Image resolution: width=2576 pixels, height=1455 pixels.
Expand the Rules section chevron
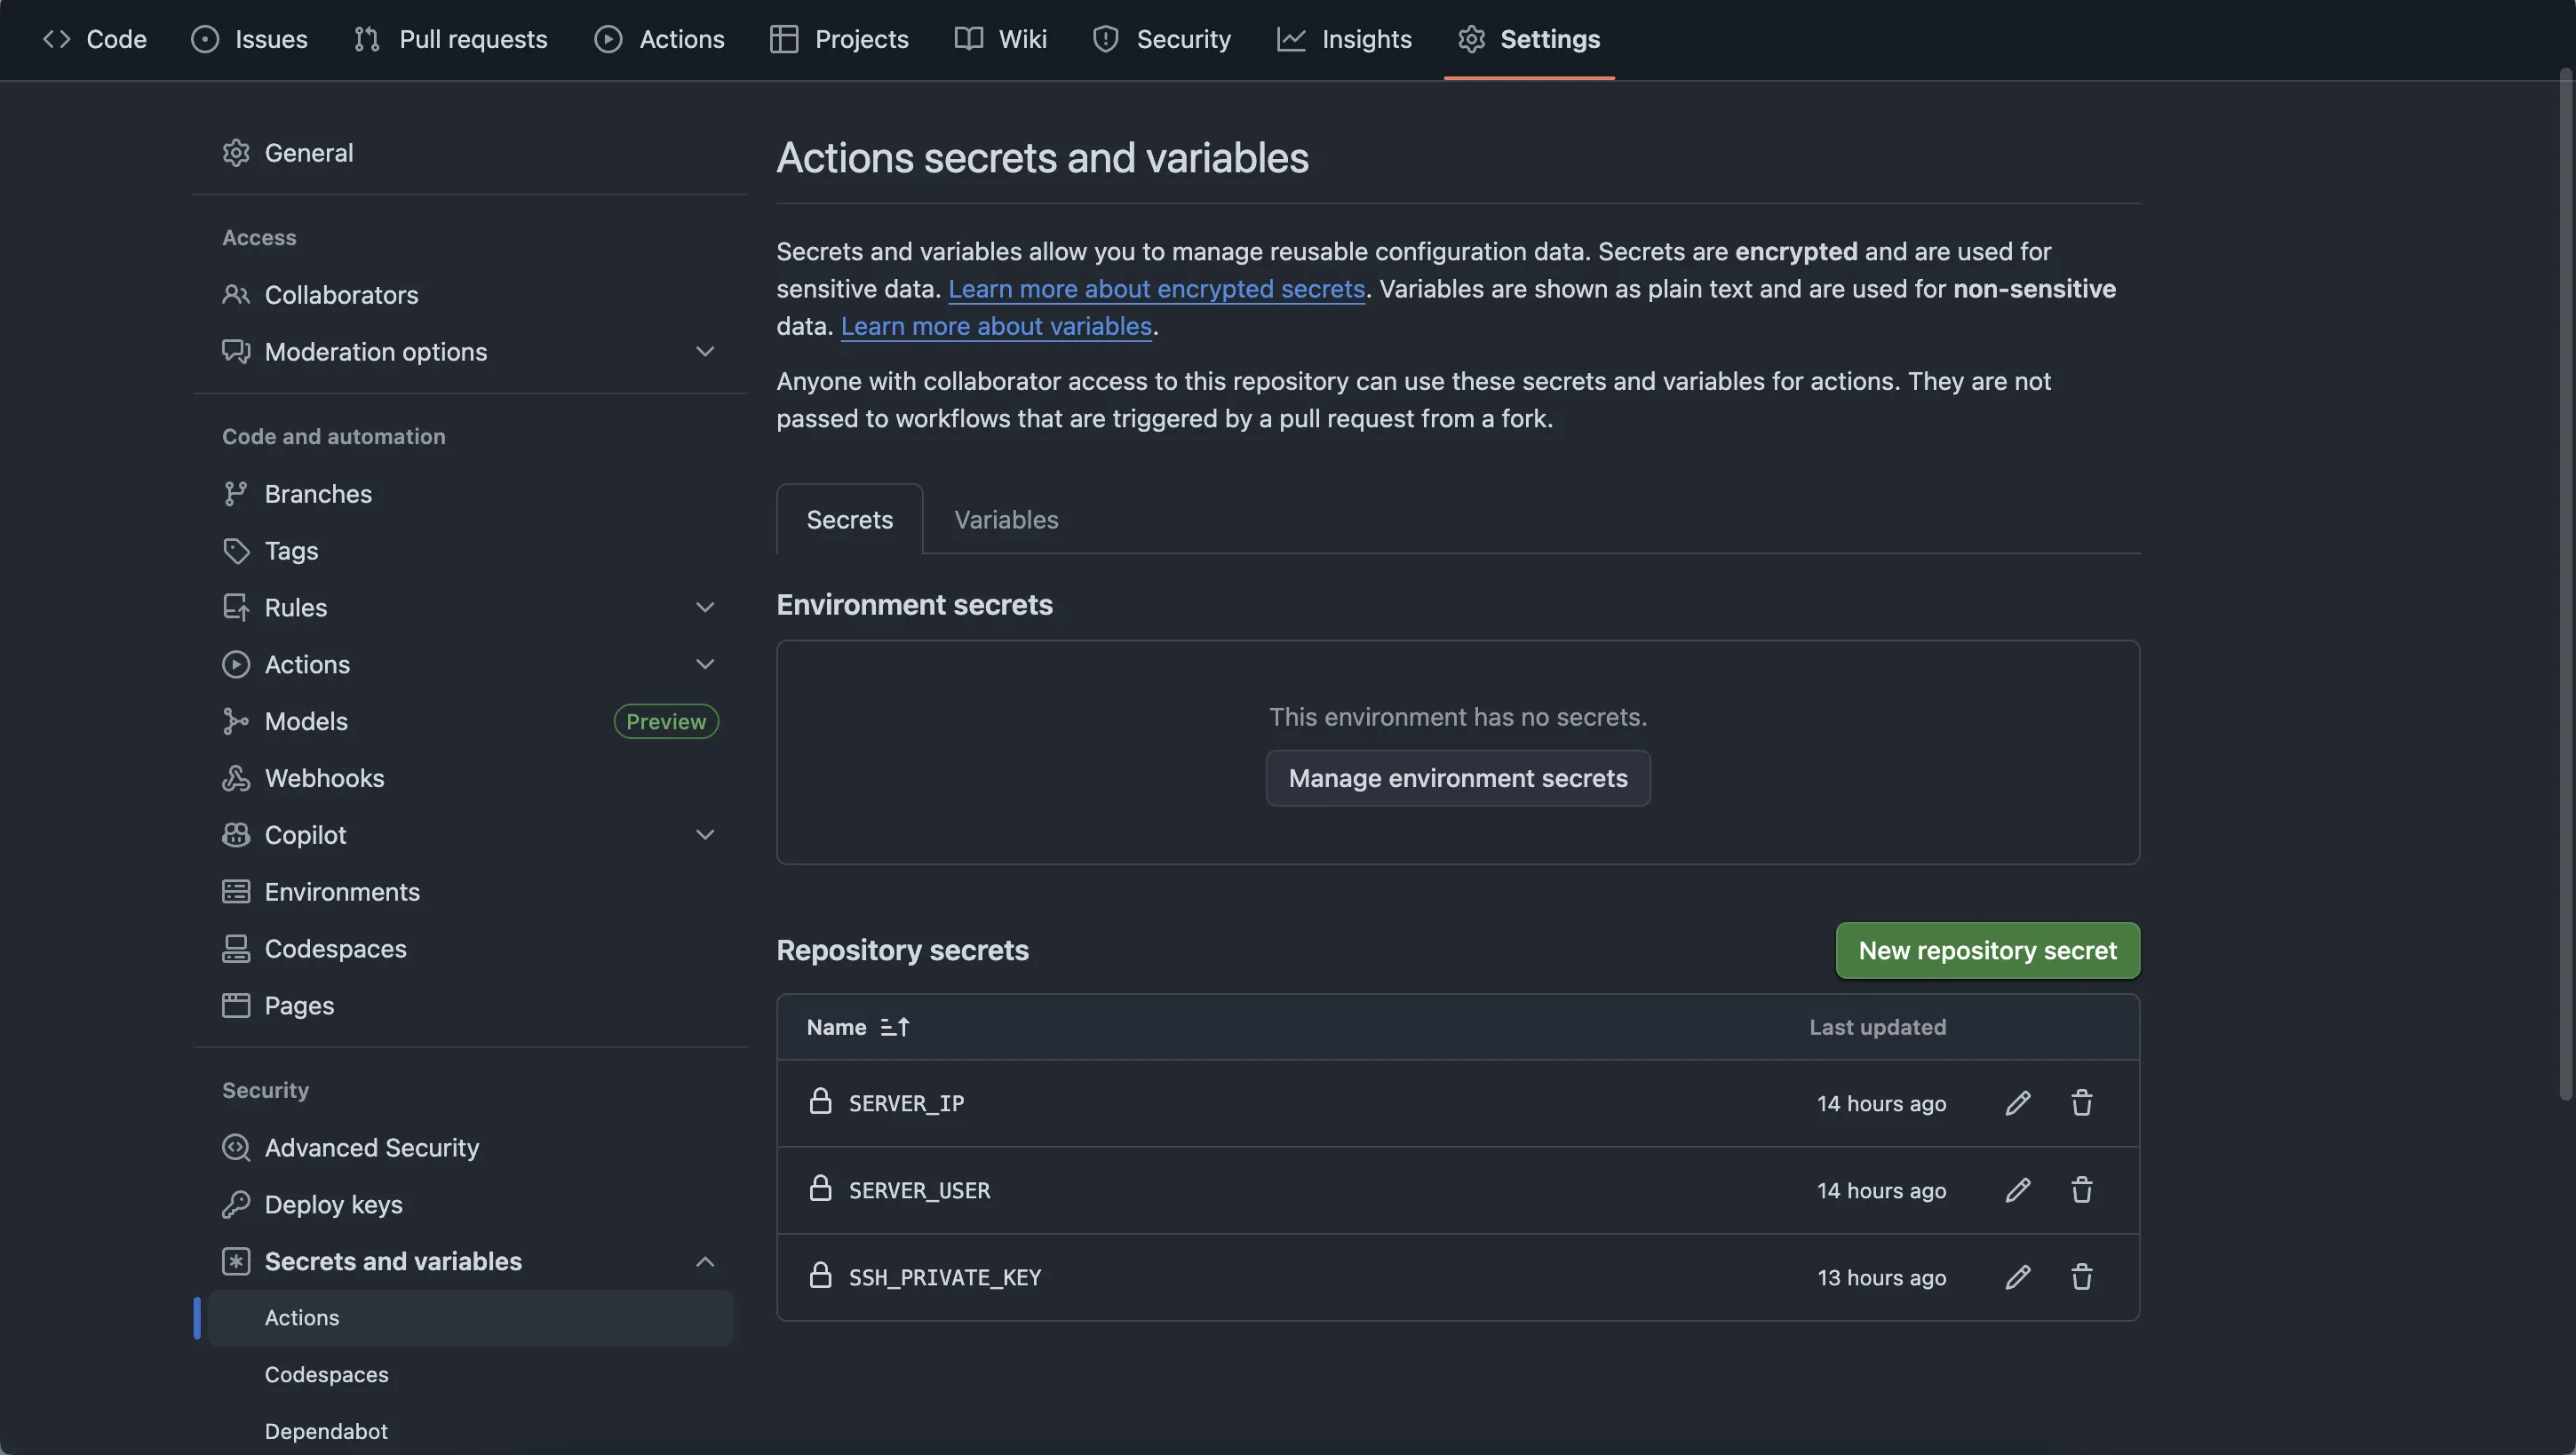(705, 608)
